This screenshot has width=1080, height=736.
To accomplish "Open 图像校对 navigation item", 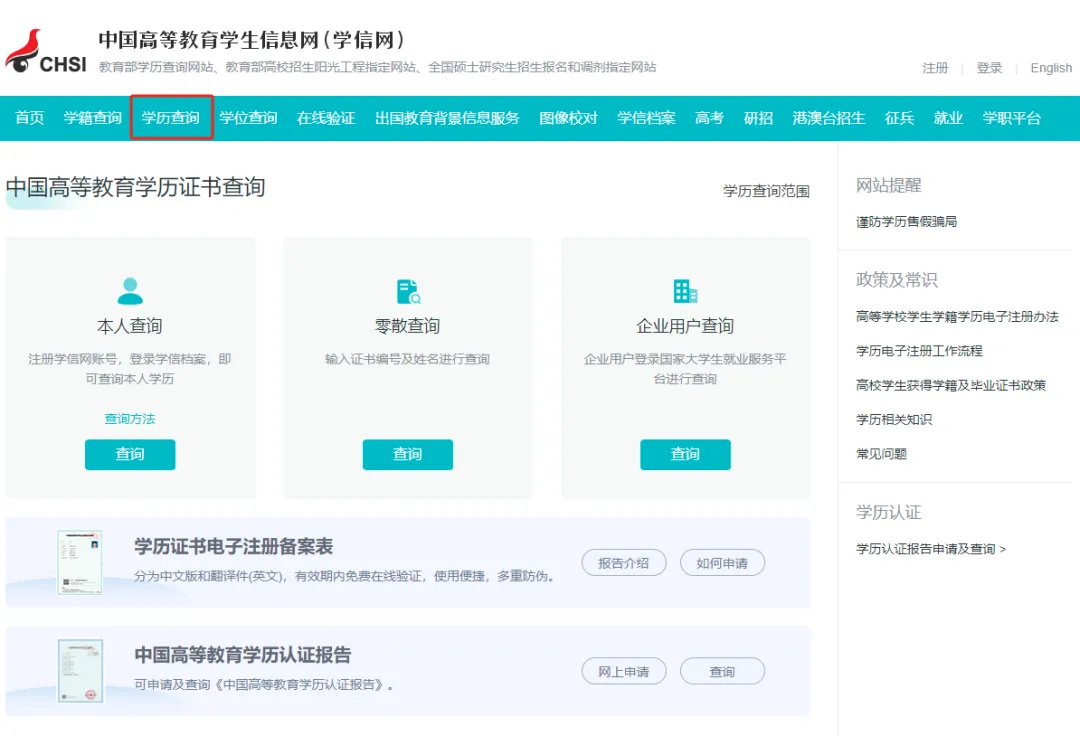I will pyautogui.click(x=568, y=118).
